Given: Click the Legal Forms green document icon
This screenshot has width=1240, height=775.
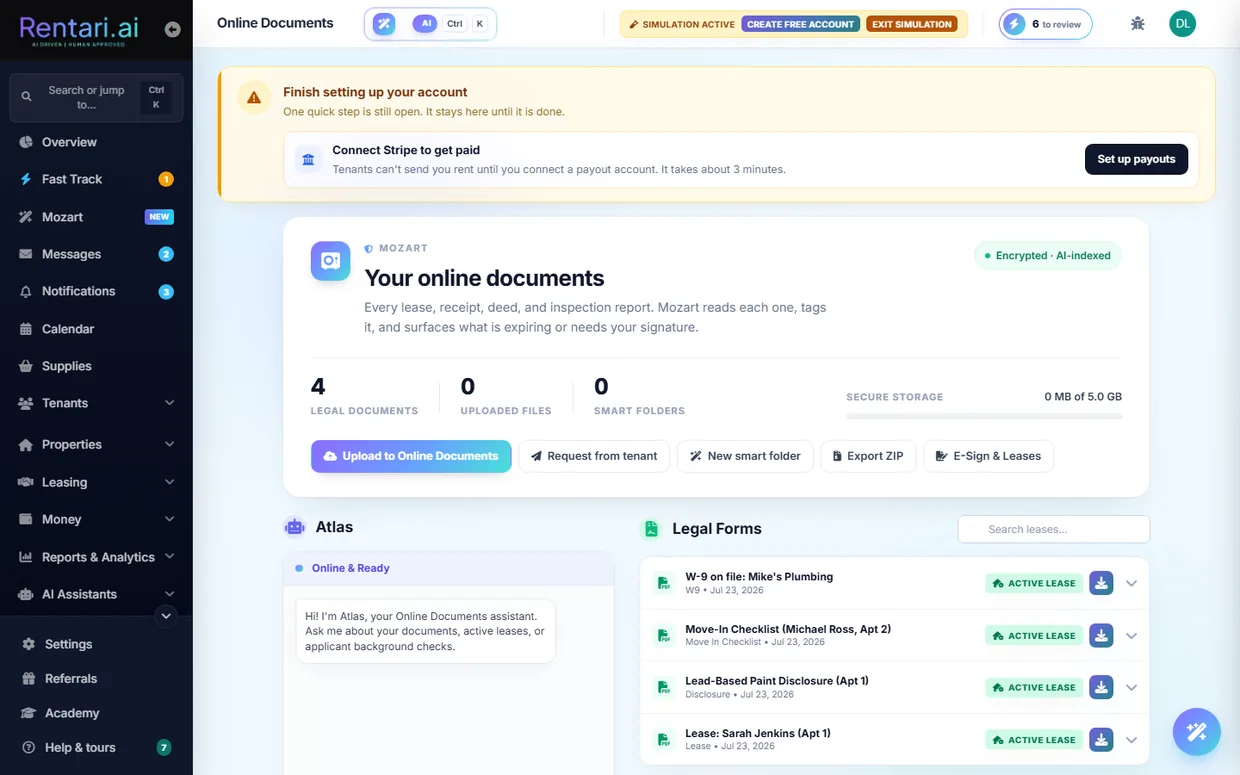Looking at the screenshot, I should click(x=651, y=528).
